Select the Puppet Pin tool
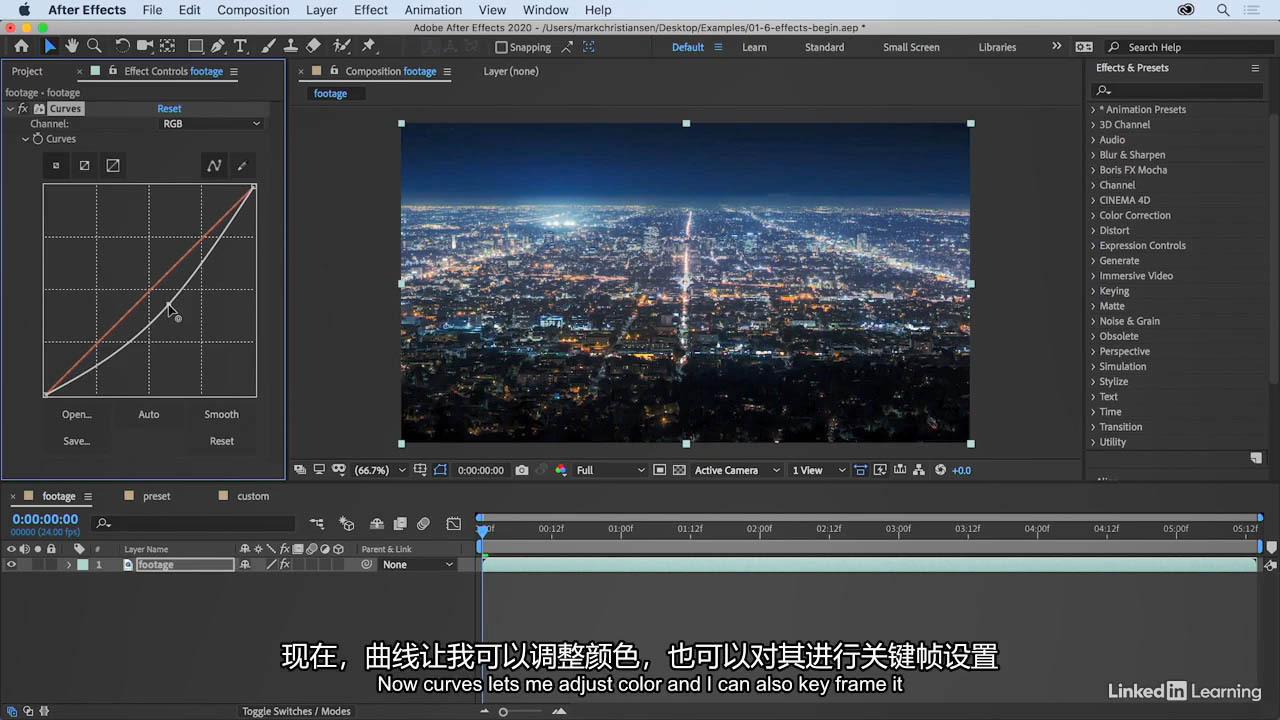 point(368,46)
